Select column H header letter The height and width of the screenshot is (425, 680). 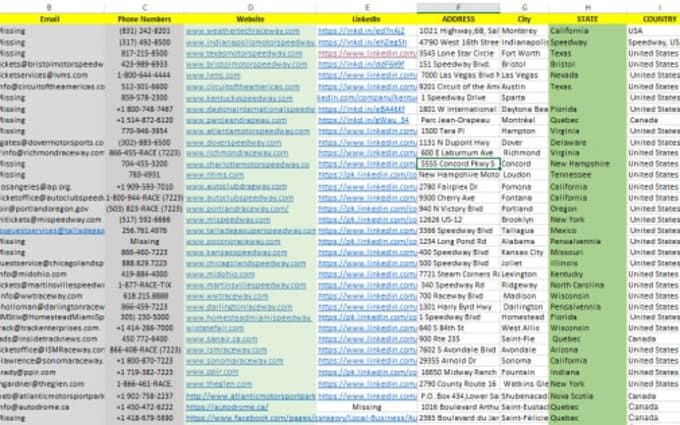tap(588, 7)
